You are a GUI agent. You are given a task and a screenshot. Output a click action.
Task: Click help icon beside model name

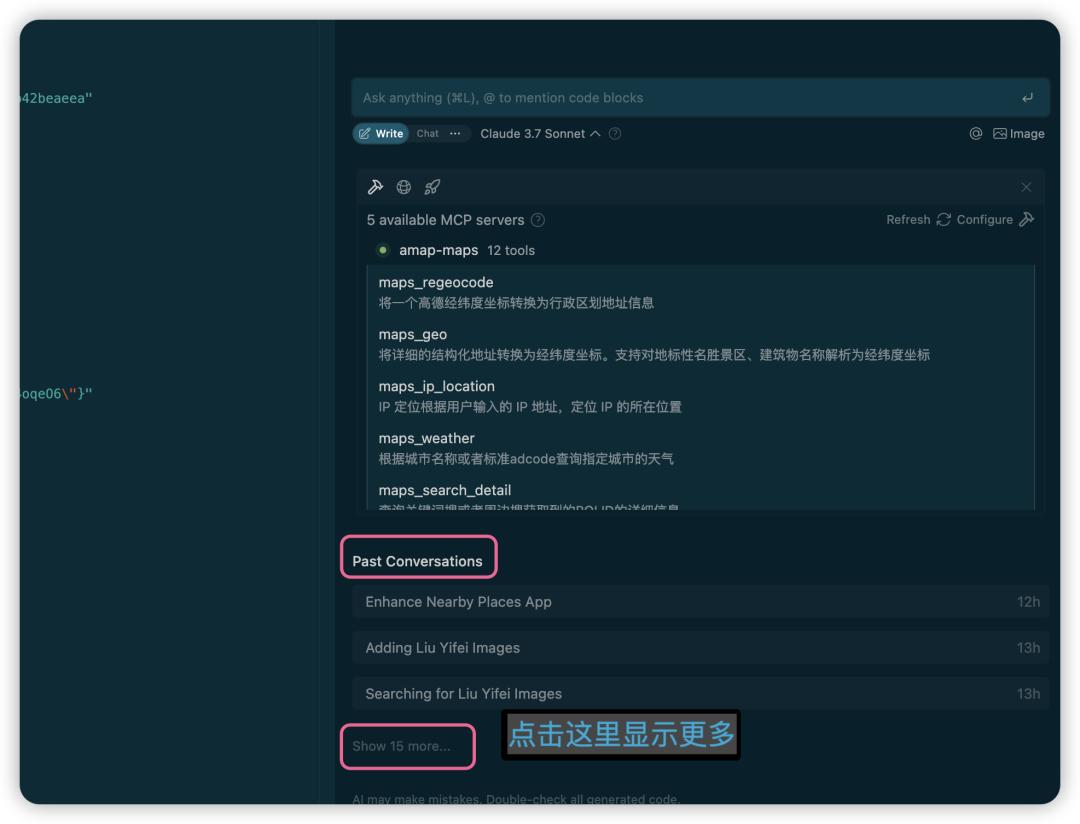[615, 134]
